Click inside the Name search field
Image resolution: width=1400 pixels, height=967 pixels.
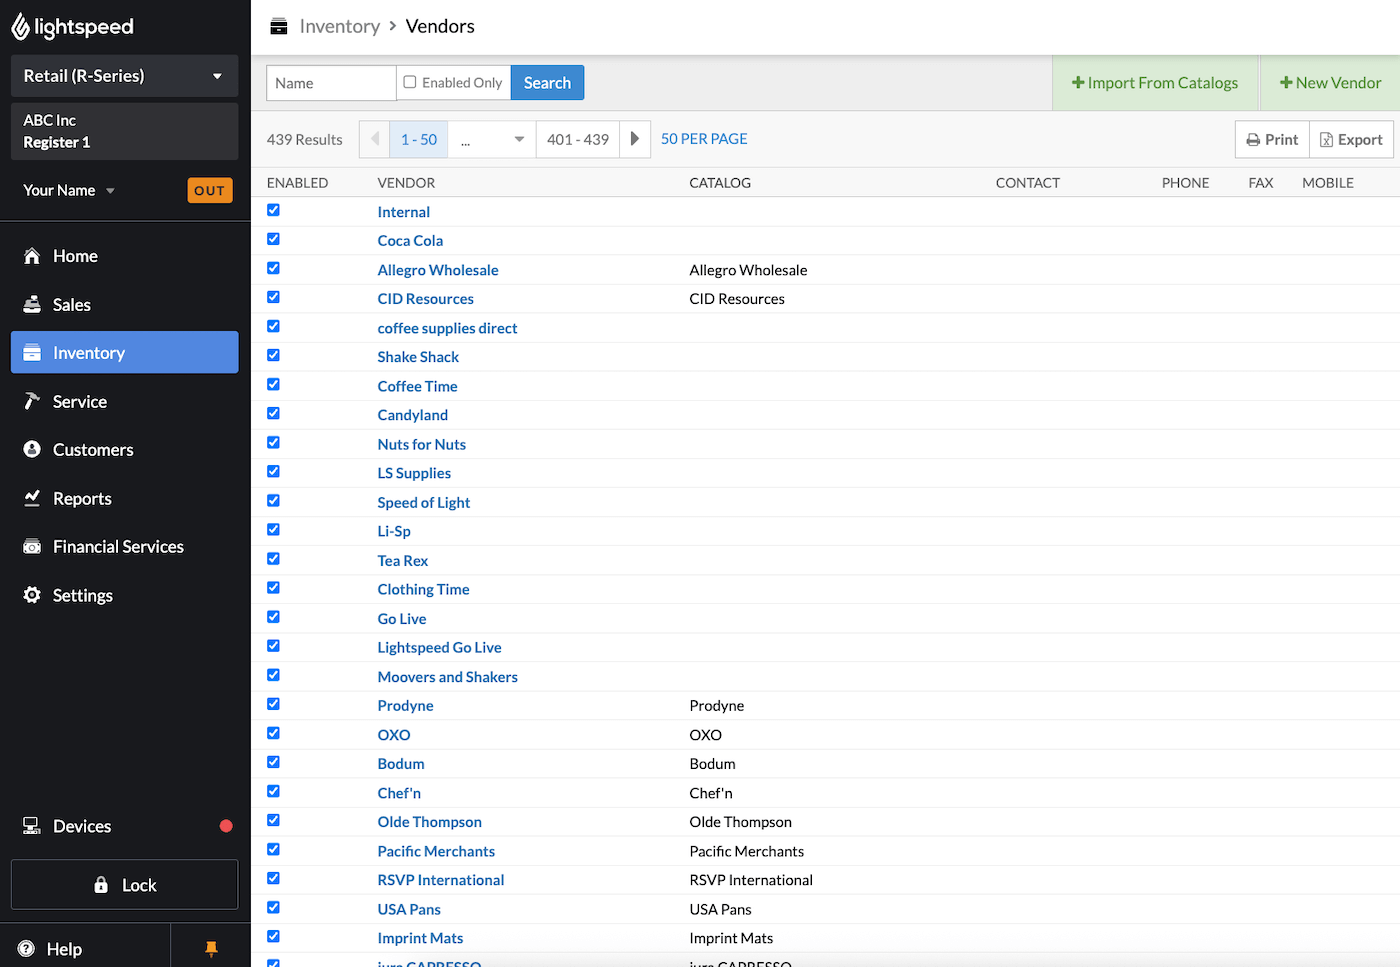click(330, 82)
